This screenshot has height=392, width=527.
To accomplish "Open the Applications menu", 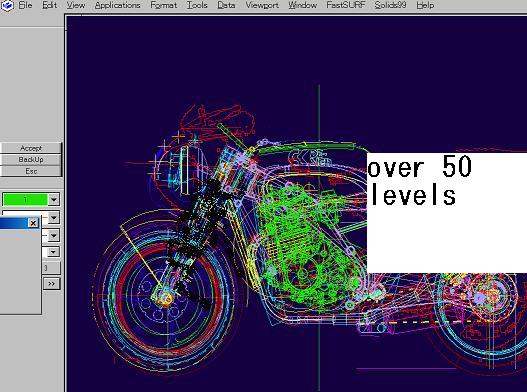I will tap(117, 5).
